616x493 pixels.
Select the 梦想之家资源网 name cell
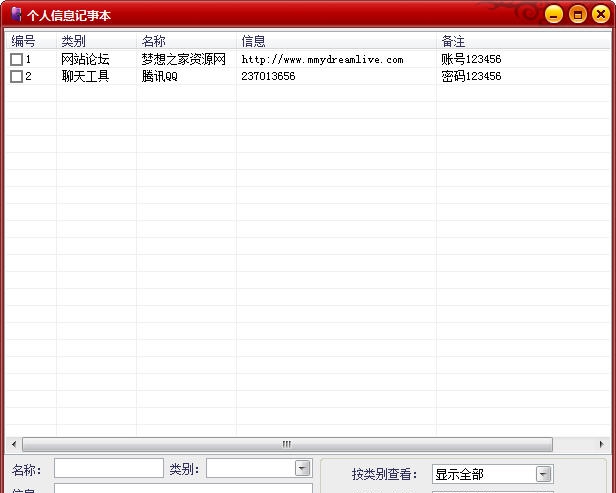point(183,59)
